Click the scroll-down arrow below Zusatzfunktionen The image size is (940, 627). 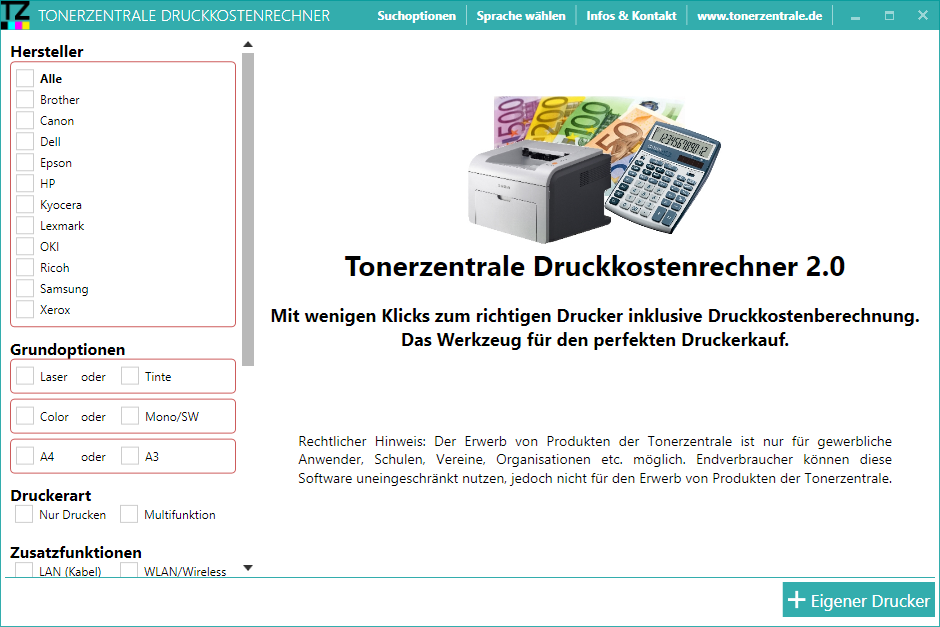246,567
